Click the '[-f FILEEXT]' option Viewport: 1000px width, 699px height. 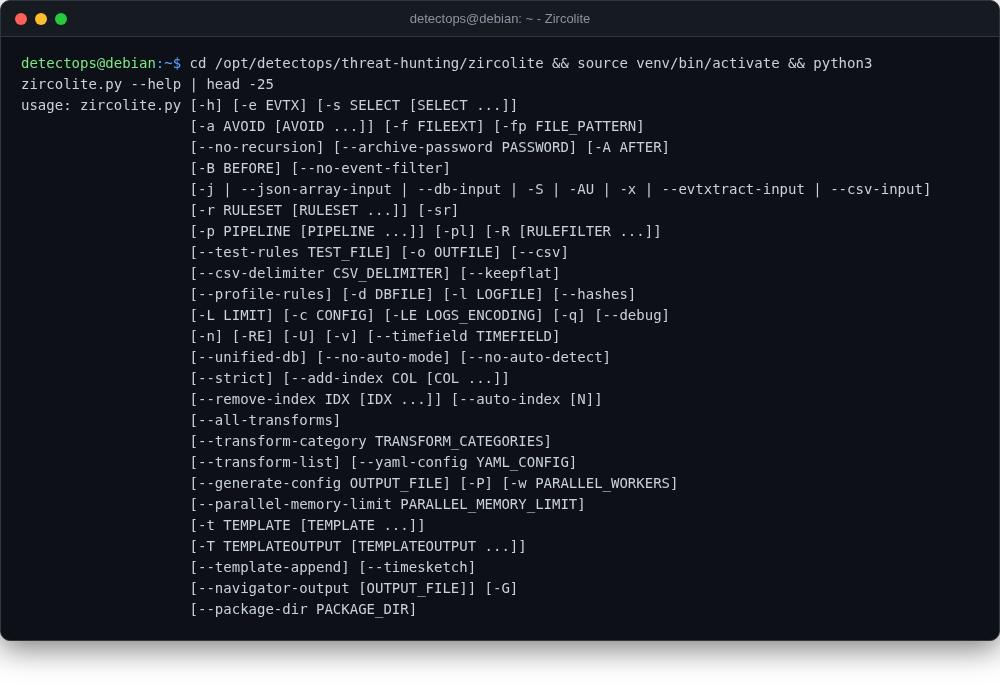tap(434, 126)
